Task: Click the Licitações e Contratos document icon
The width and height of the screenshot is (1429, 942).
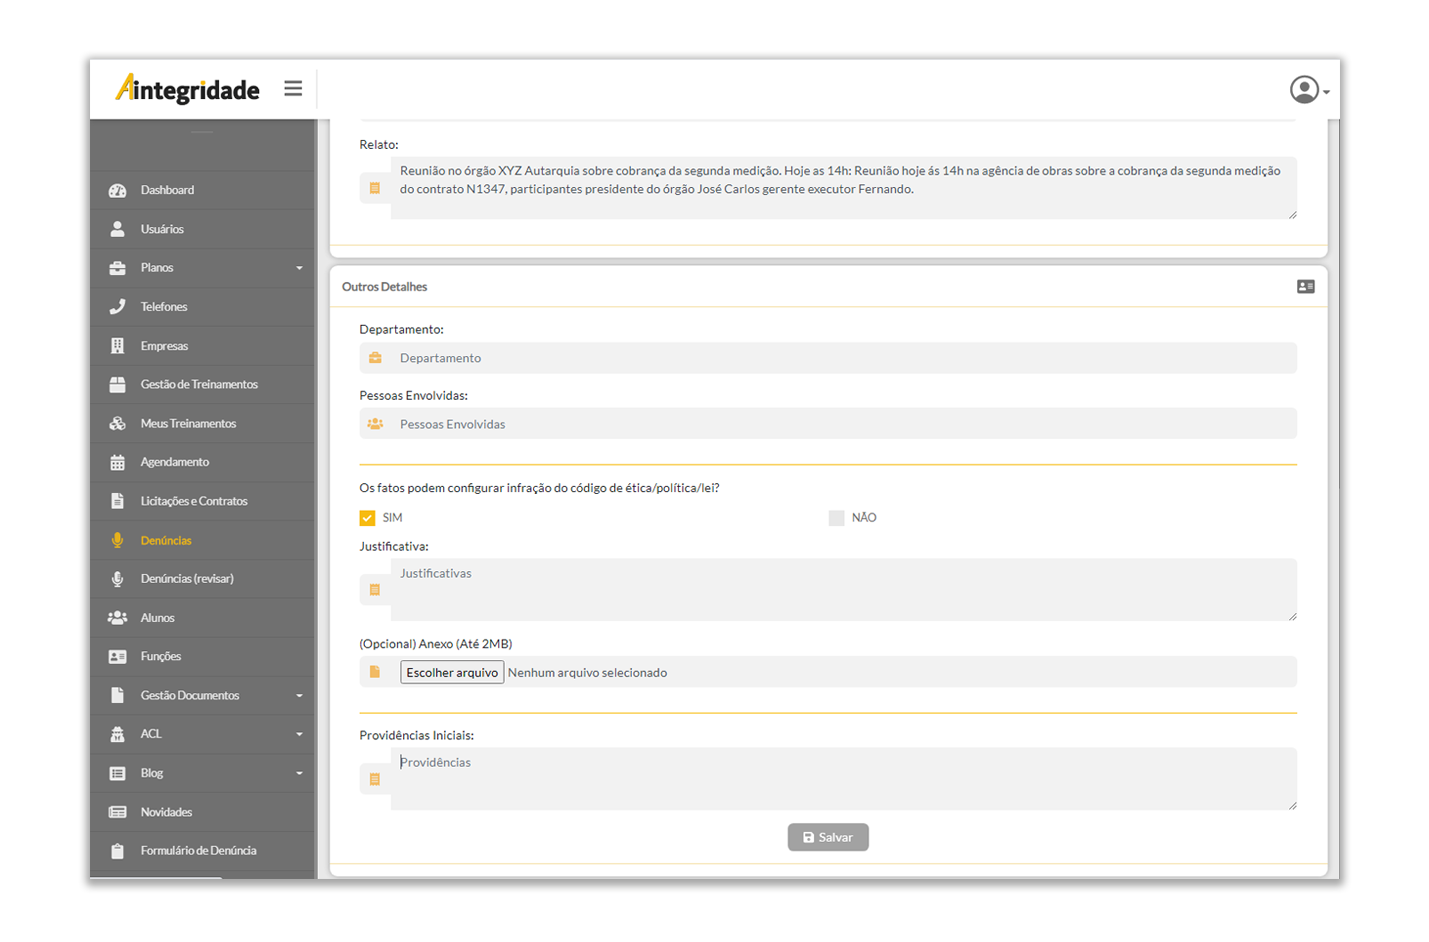Action: [x=117, y=501]
